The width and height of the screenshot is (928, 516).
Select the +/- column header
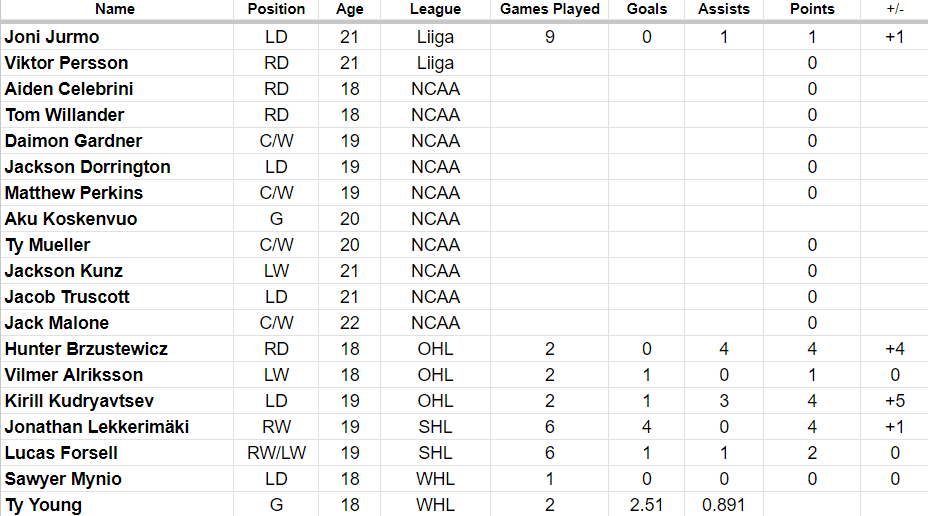[894, 9]
